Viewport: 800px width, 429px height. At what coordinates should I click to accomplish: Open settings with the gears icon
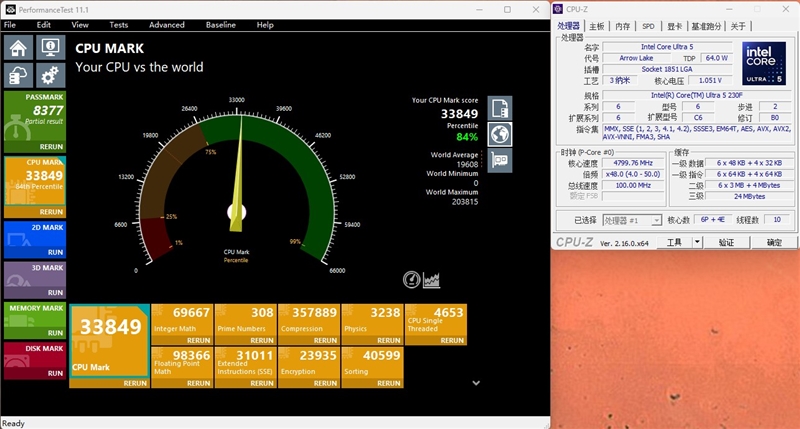click(x=49, y=75)
